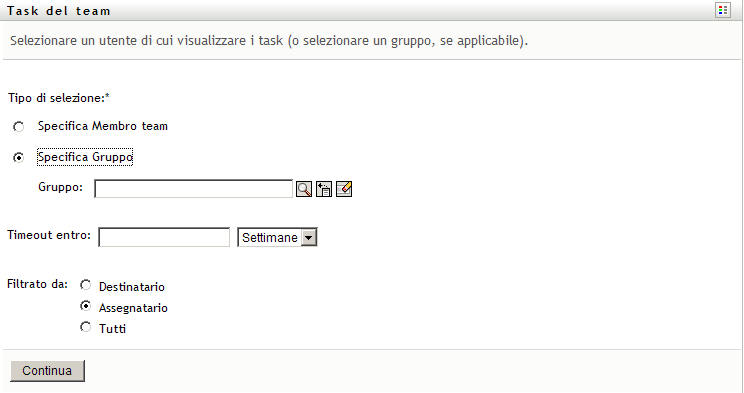
Task: Click inside the Gruppo text field
Action: point(194,189)
